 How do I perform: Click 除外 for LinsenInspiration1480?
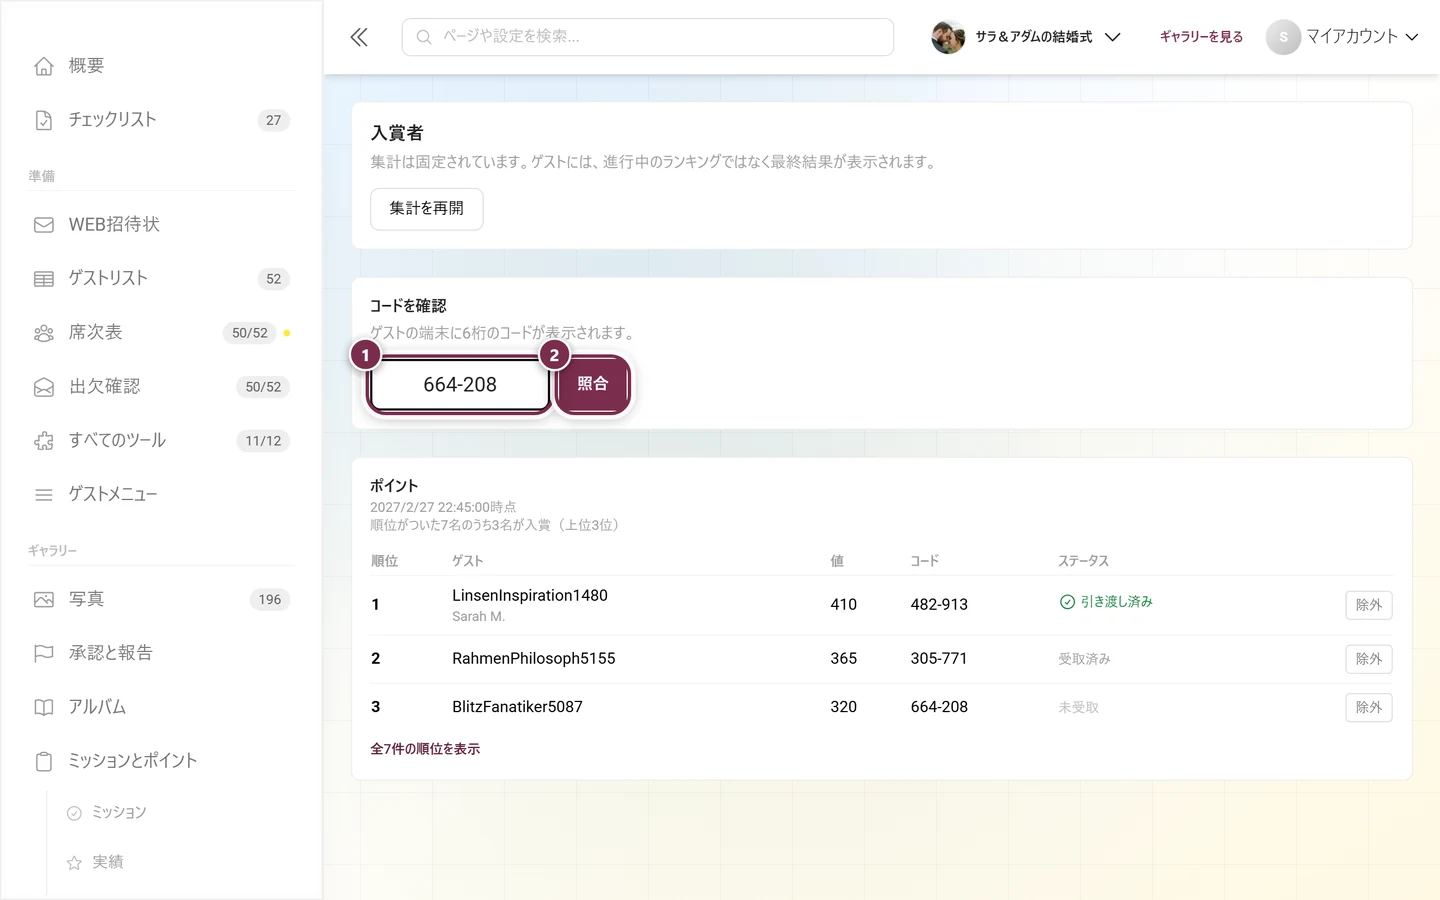(1369, 605)
